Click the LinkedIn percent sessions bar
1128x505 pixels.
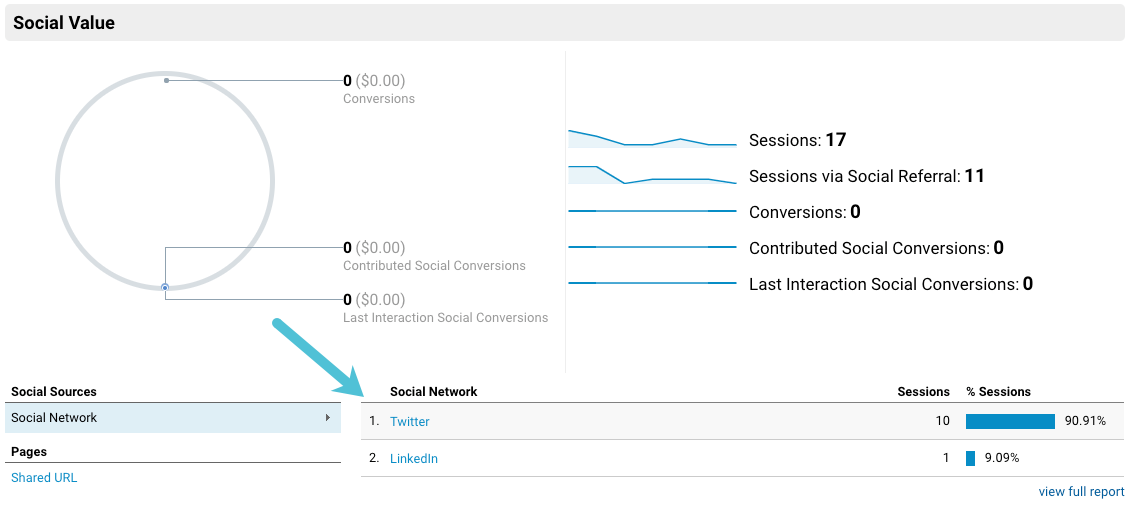(970, 458)
